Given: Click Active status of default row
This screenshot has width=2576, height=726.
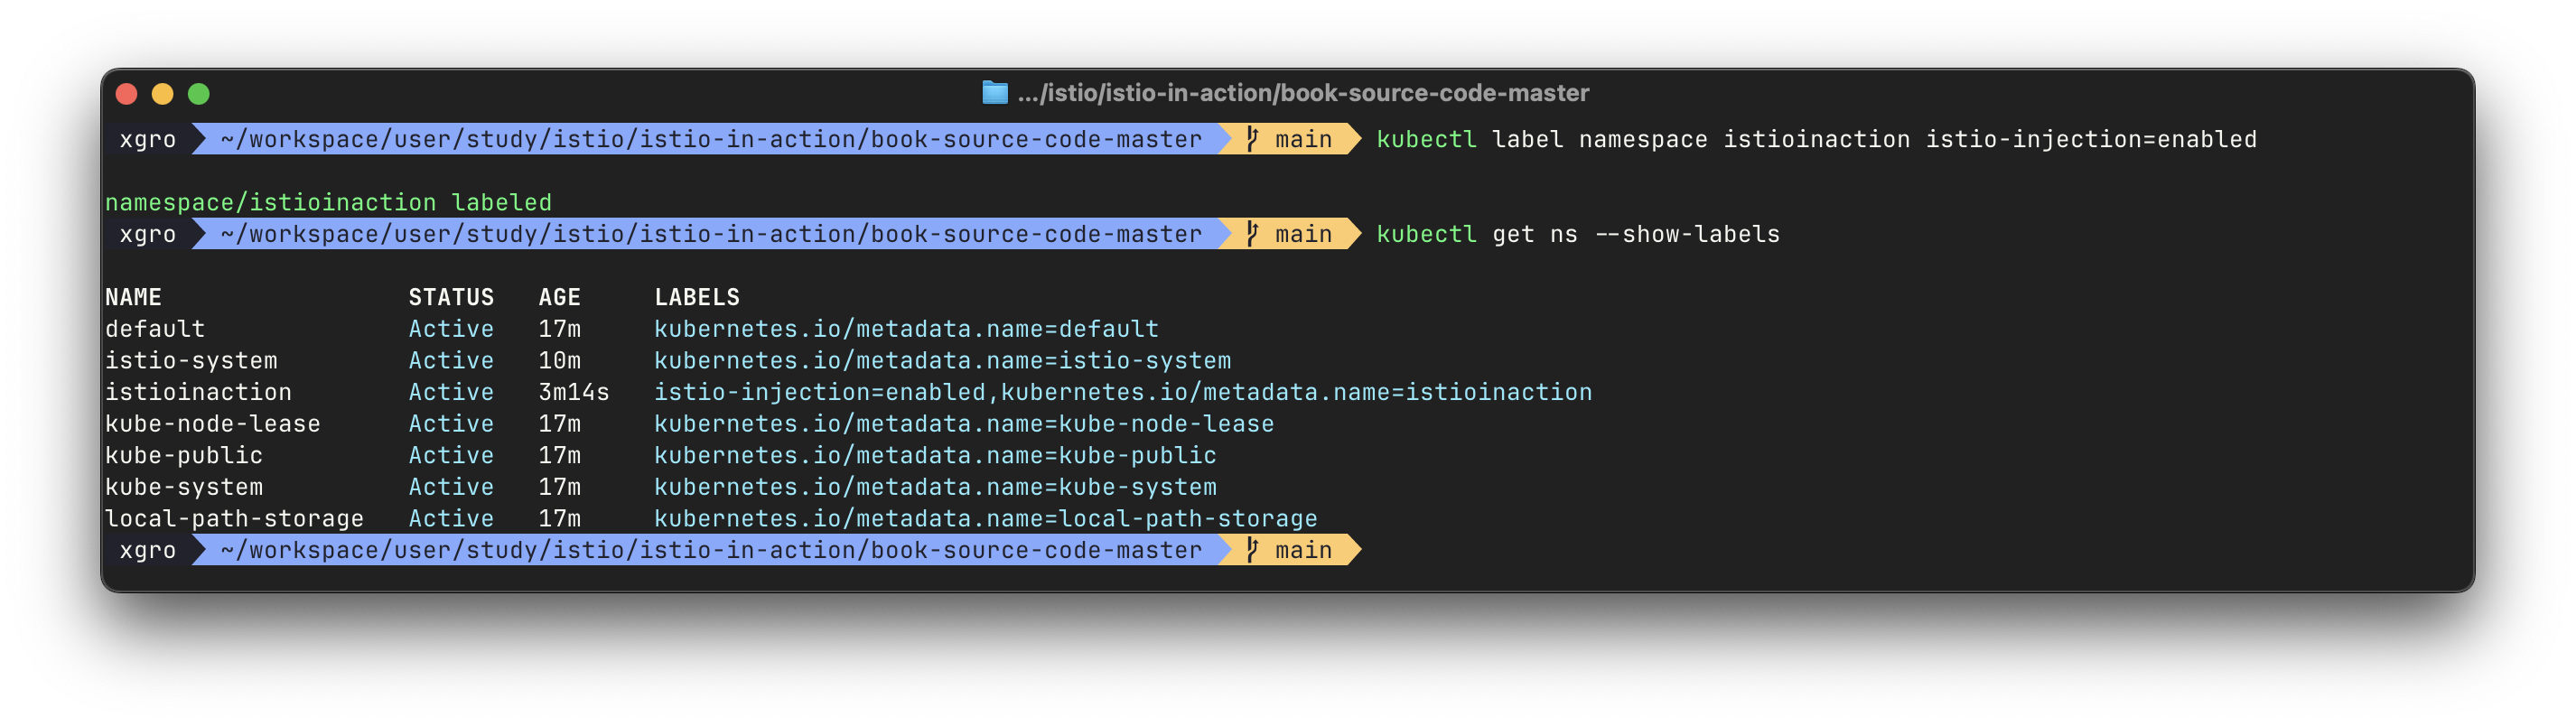Looking at the screenshot, I should click(451, 329).
